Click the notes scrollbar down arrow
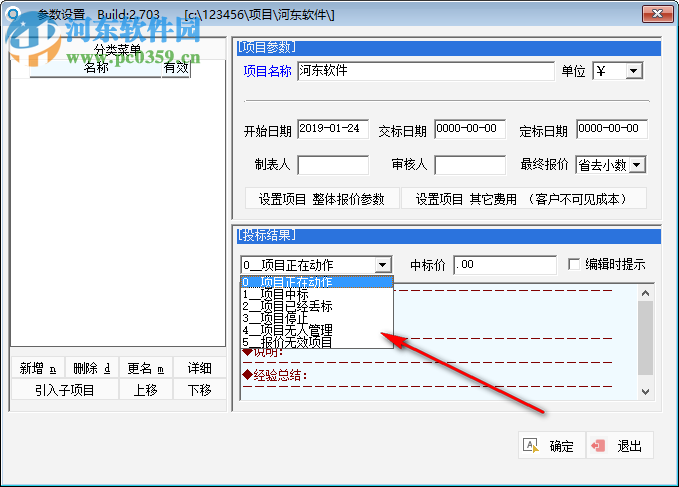 coord(645,392)
